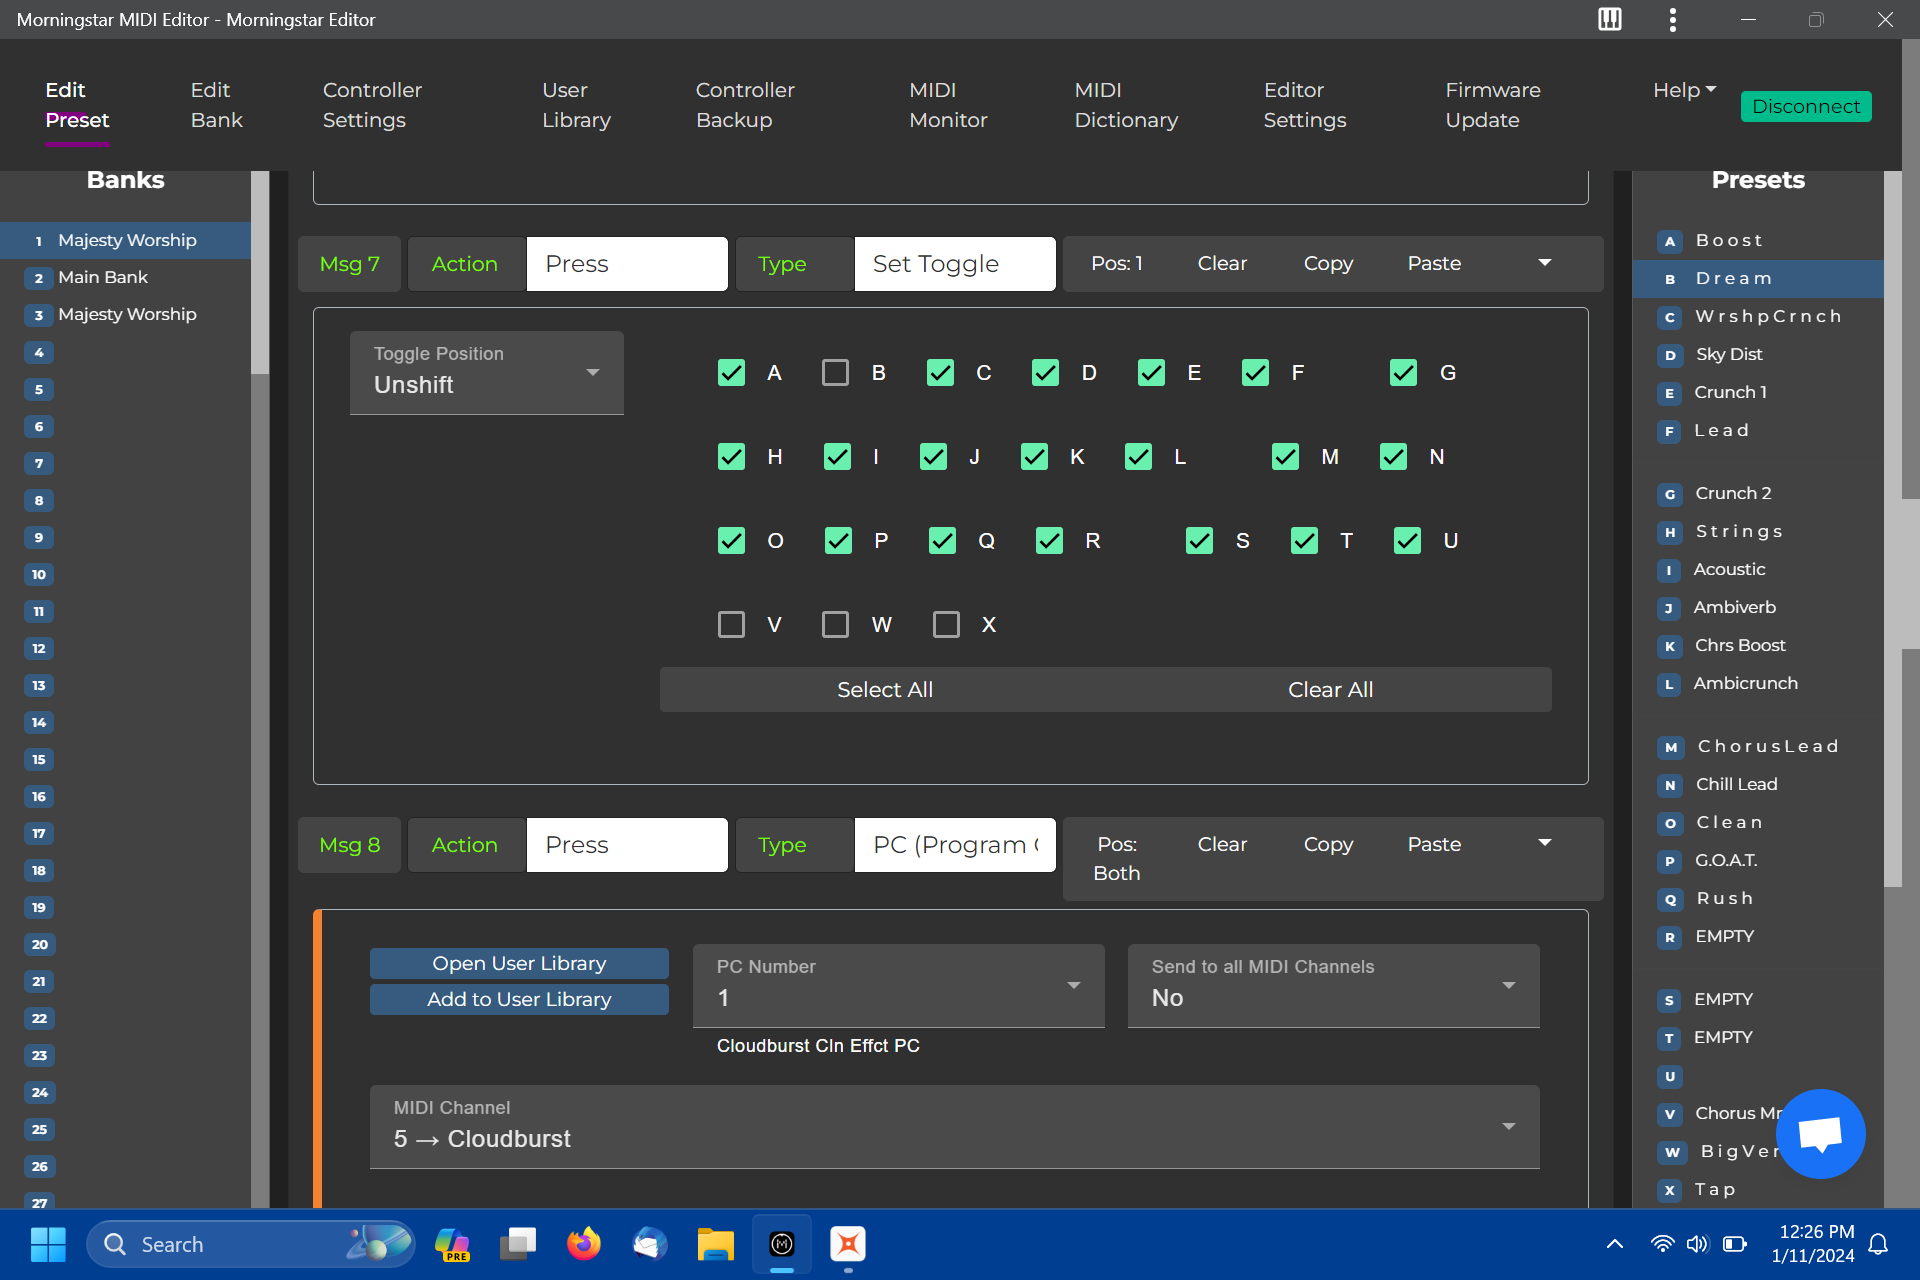Select Main Bank in Banks list
Screen dimensions: 1920x1280
coord(103,277)
